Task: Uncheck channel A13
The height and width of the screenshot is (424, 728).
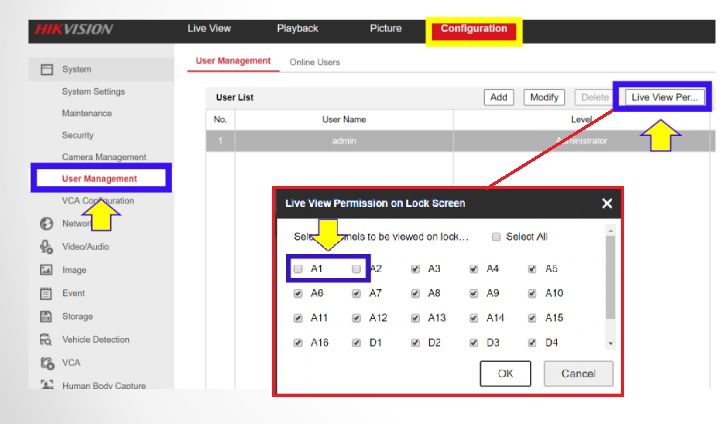Action: pyautogui.click(x=415, y=318)
